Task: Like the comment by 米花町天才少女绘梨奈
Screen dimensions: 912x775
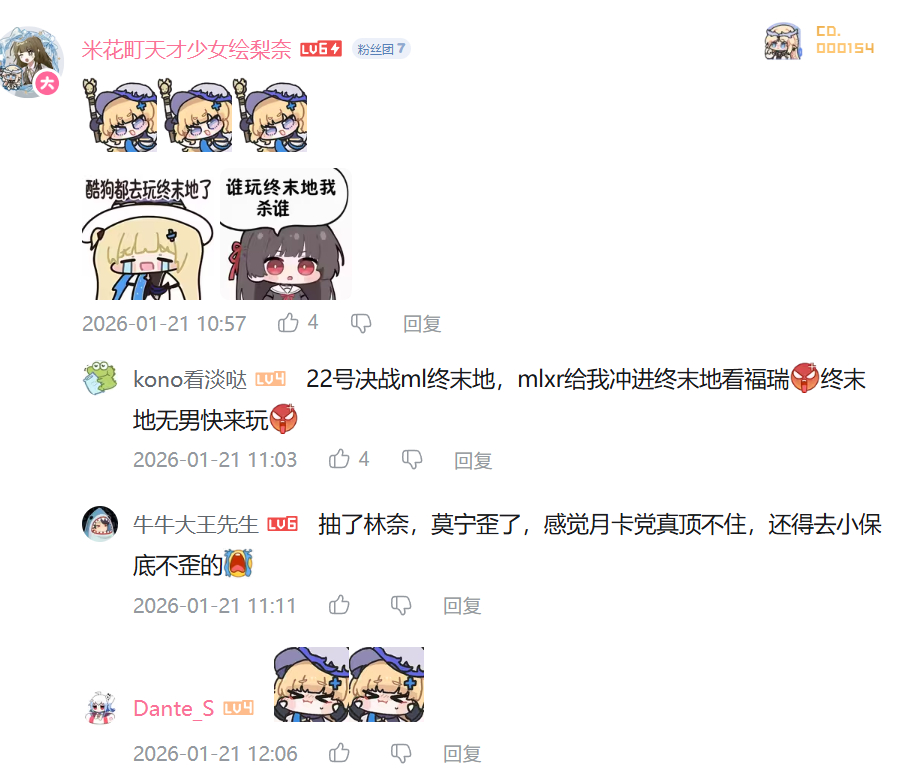Action: (288, 323)
